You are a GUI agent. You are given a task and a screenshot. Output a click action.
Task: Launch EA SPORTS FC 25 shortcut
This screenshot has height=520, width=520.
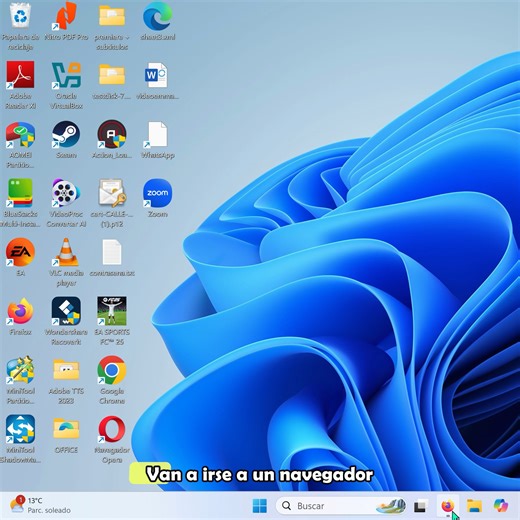[x=112, y=311]
